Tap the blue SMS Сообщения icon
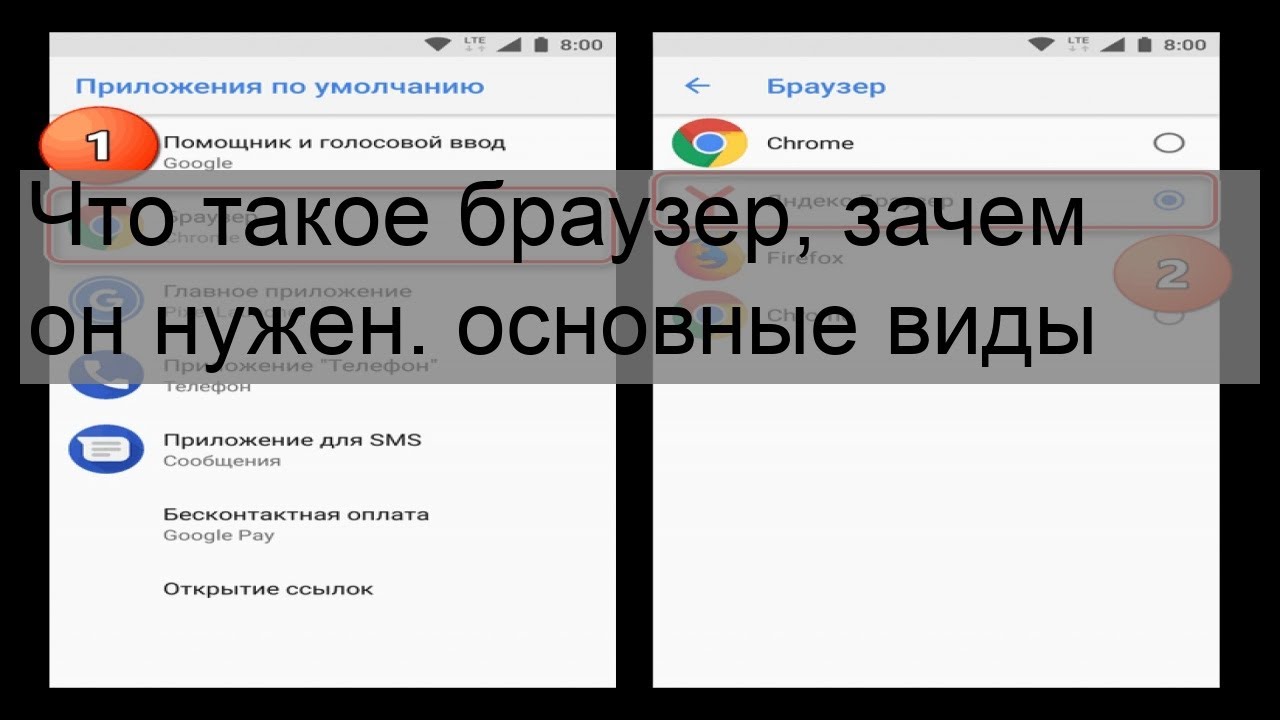 105,449
